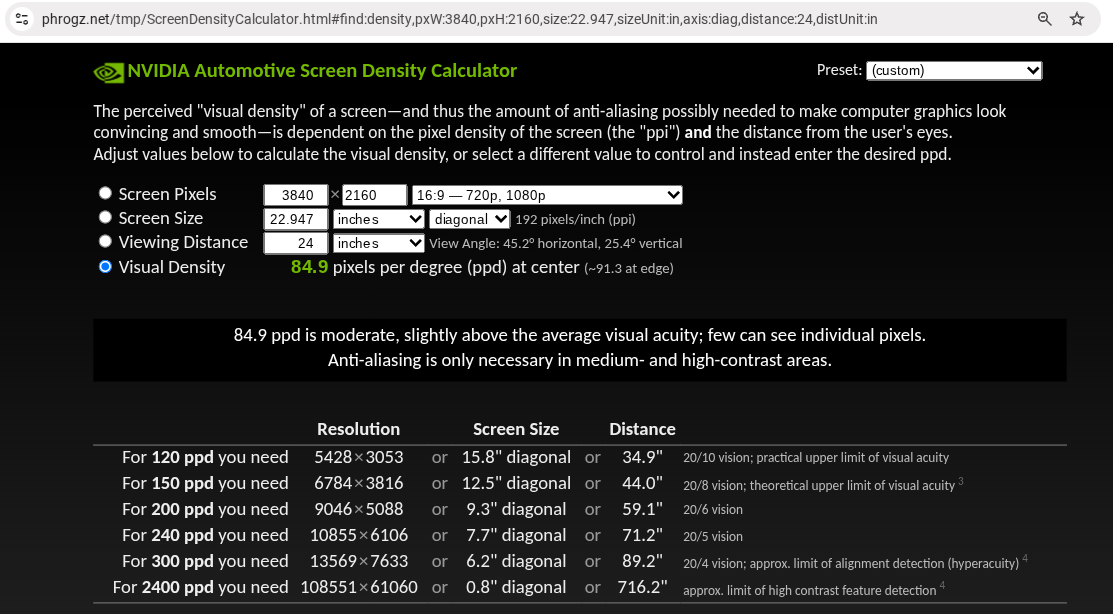Click the 10855×6106 resolution cell
1113x614 pixels.
click(x=358, y=535)
